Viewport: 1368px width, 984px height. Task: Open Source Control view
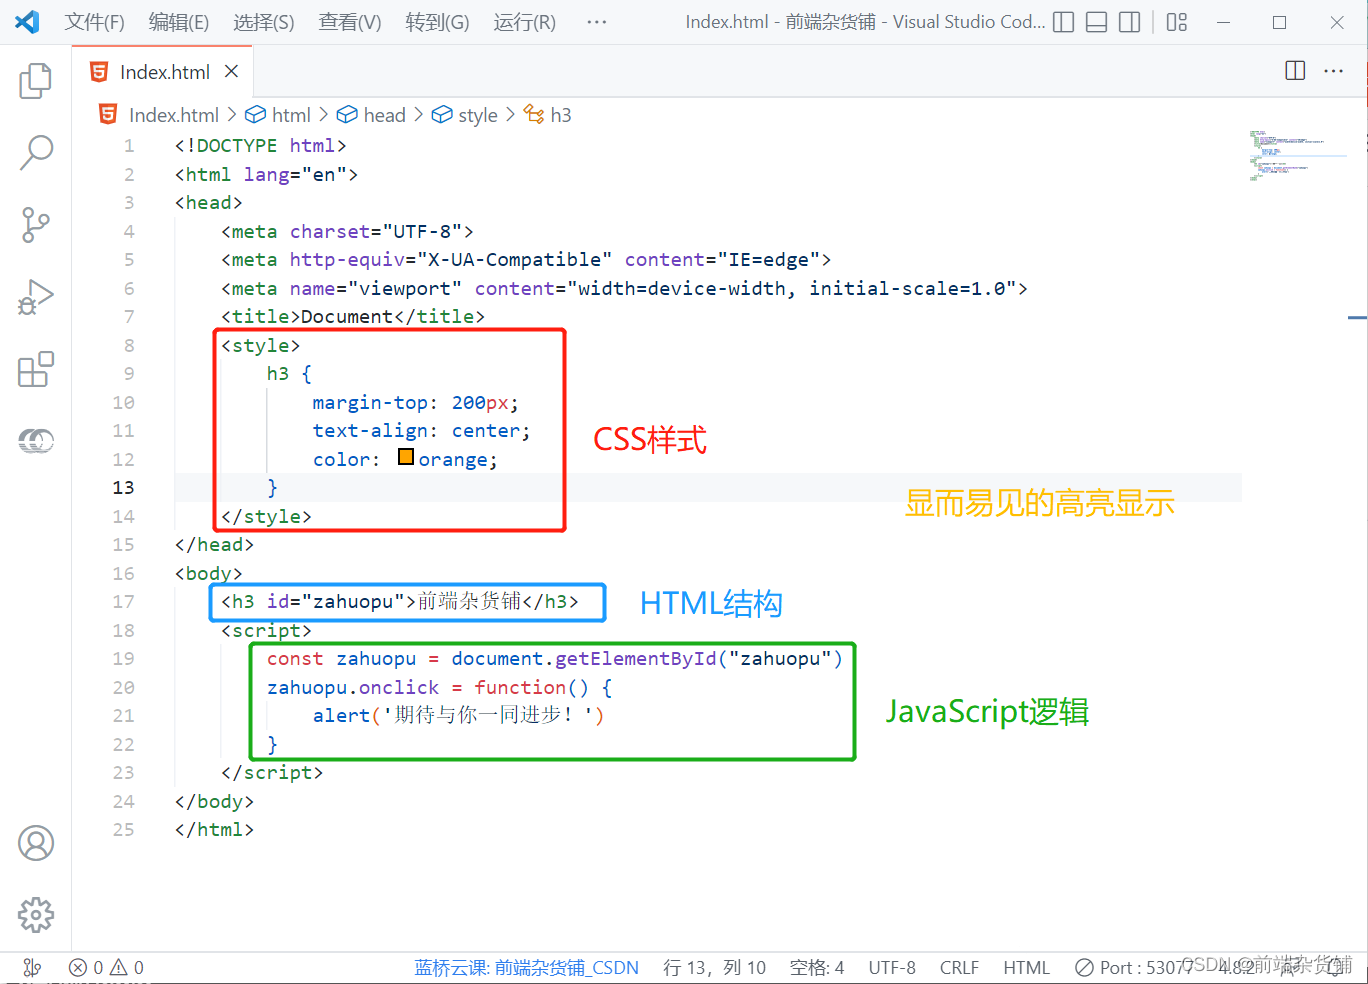(x=35, y=225)
